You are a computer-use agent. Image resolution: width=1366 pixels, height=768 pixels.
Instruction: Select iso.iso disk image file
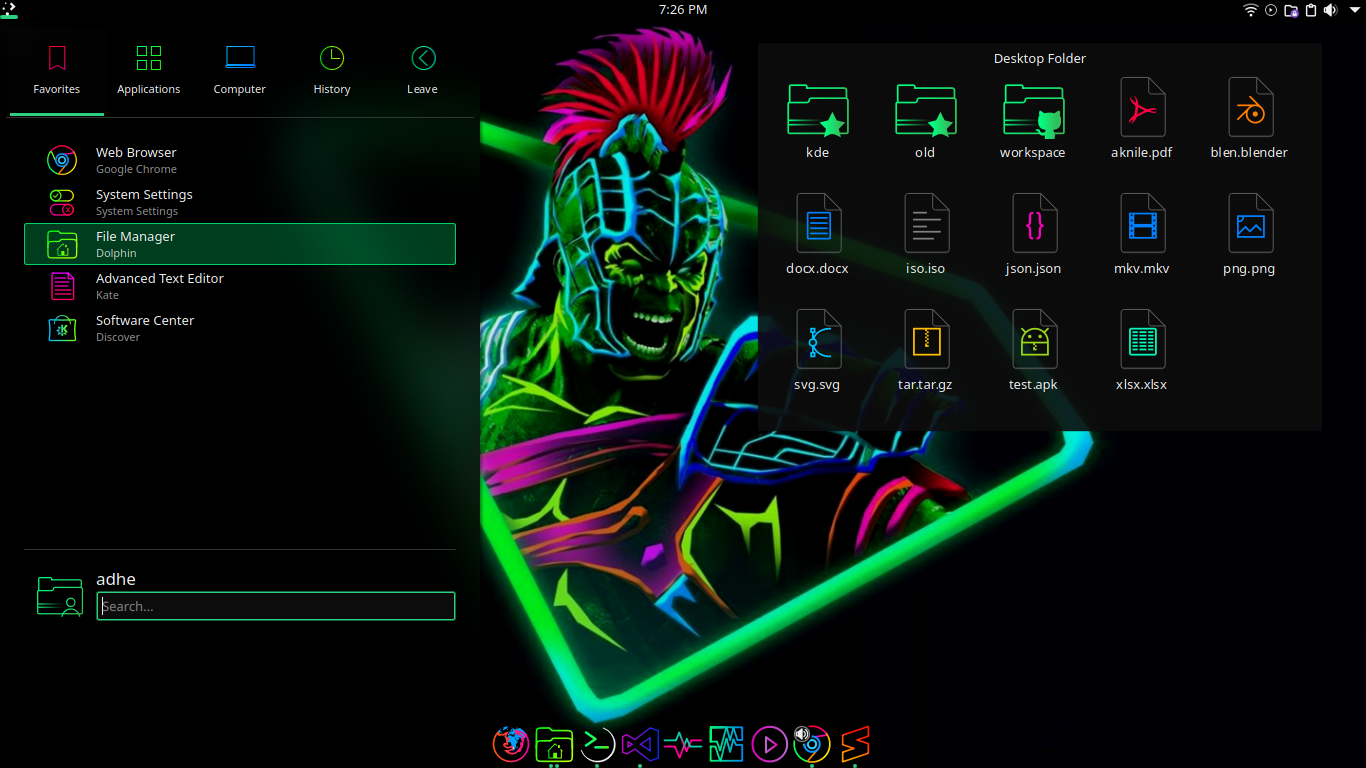pos(925,236)
